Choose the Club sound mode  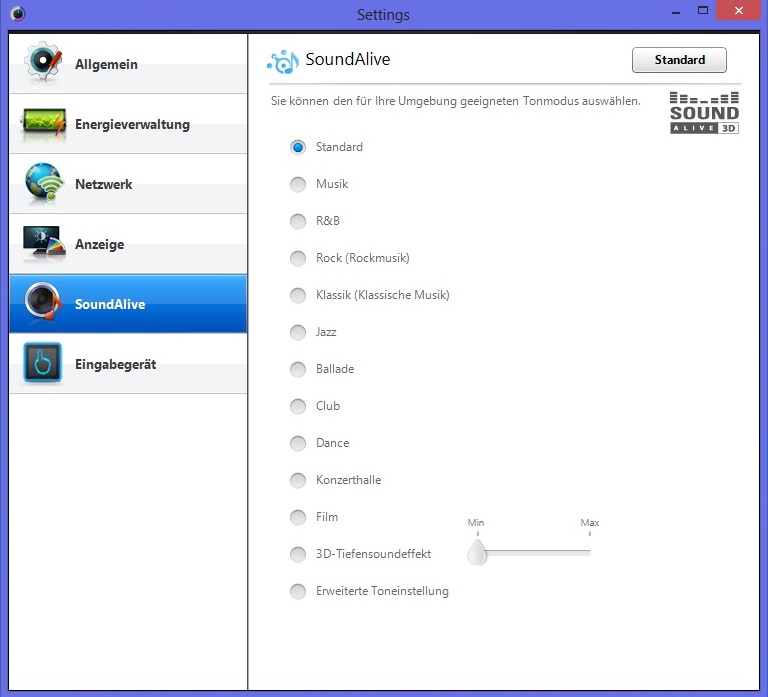pos(298,406)
